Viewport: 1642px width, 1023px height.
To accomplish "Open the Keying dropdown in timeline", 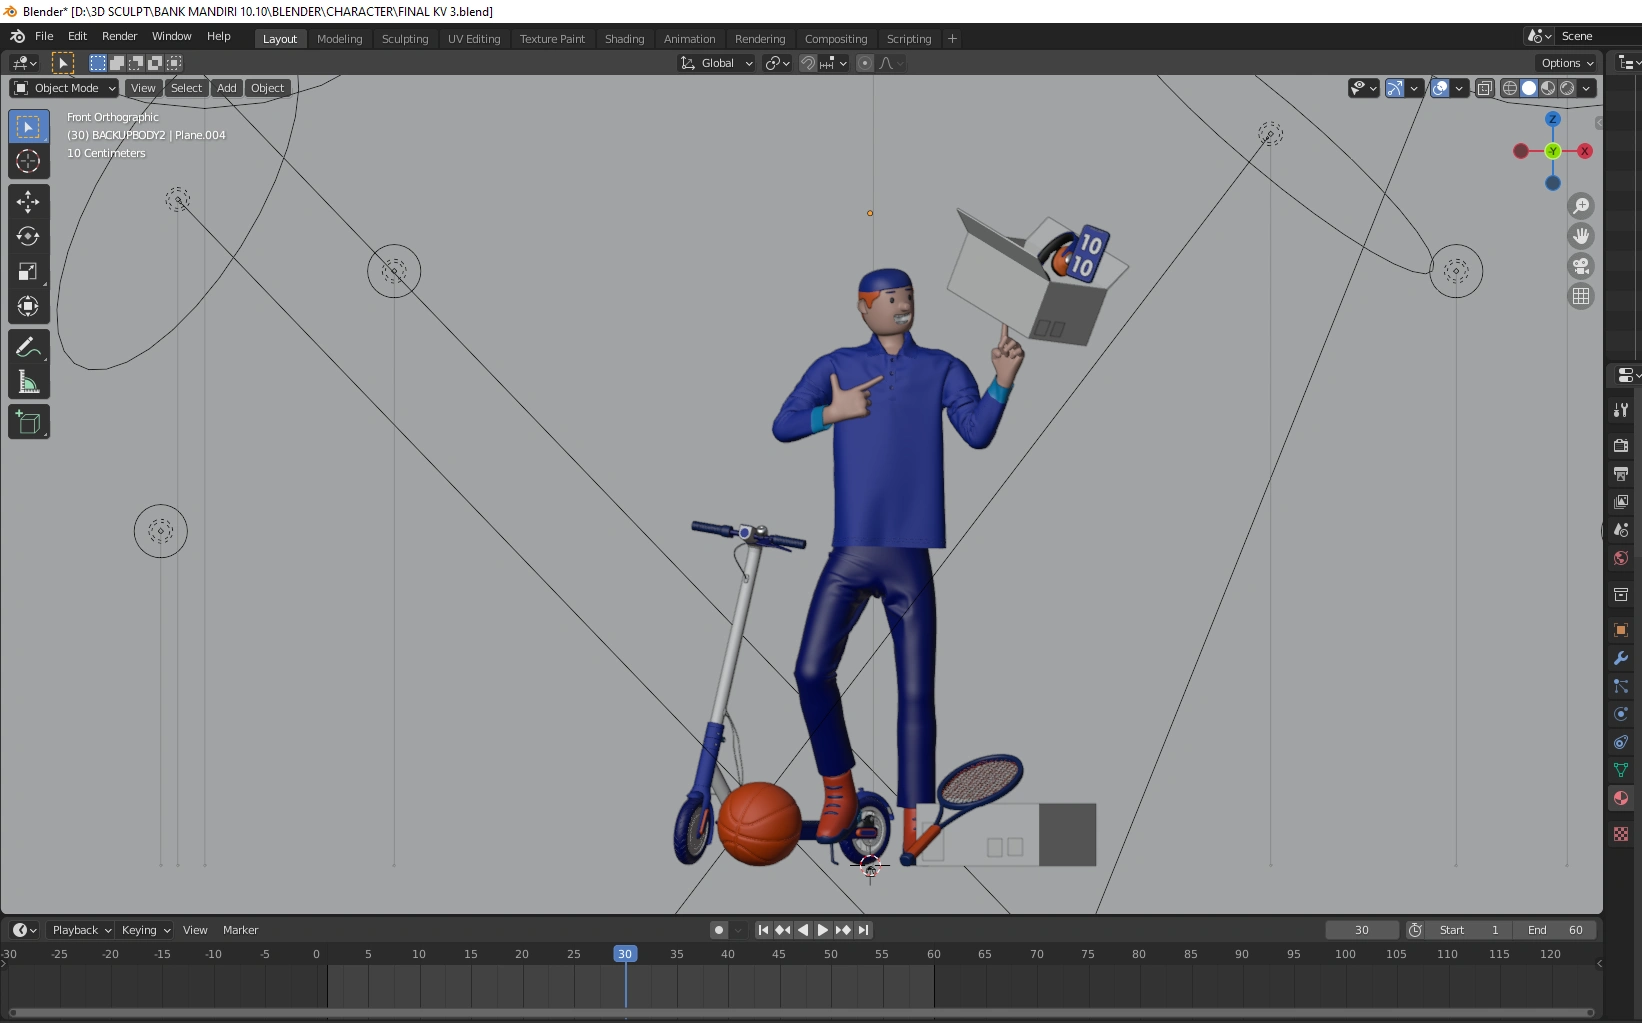I will 145,930.
